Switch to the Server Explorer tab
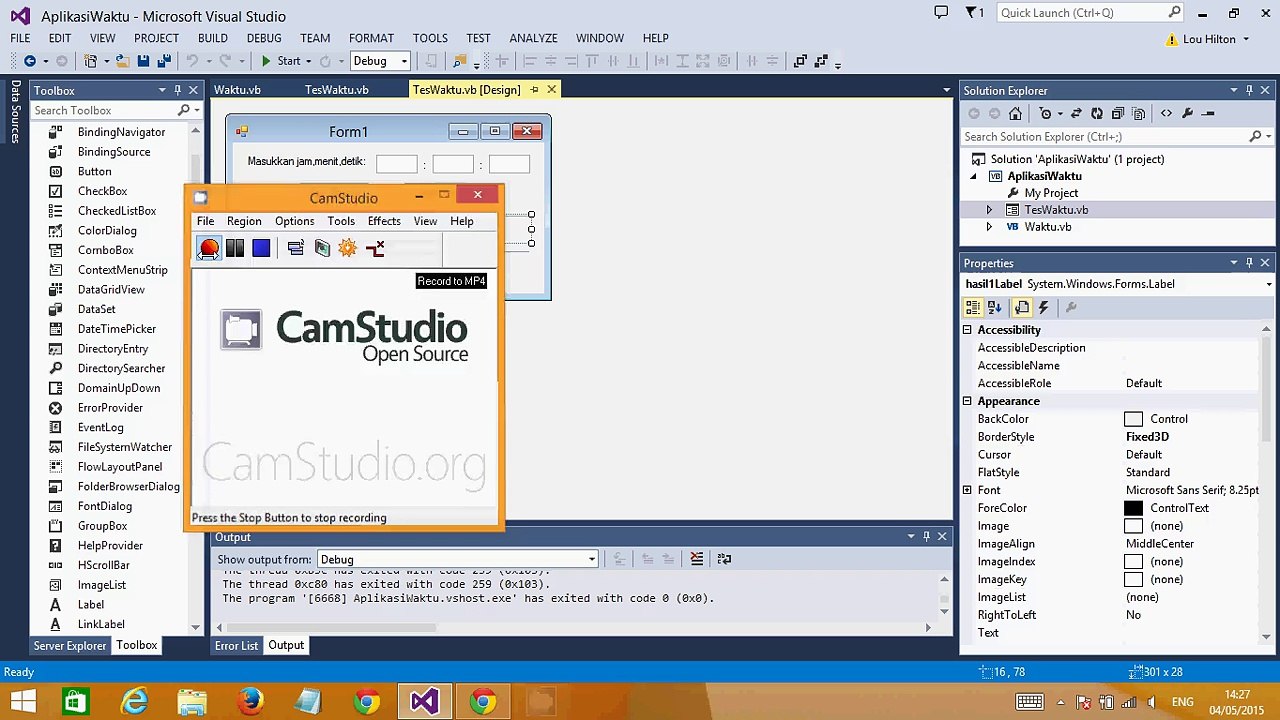 click(70, 645)
